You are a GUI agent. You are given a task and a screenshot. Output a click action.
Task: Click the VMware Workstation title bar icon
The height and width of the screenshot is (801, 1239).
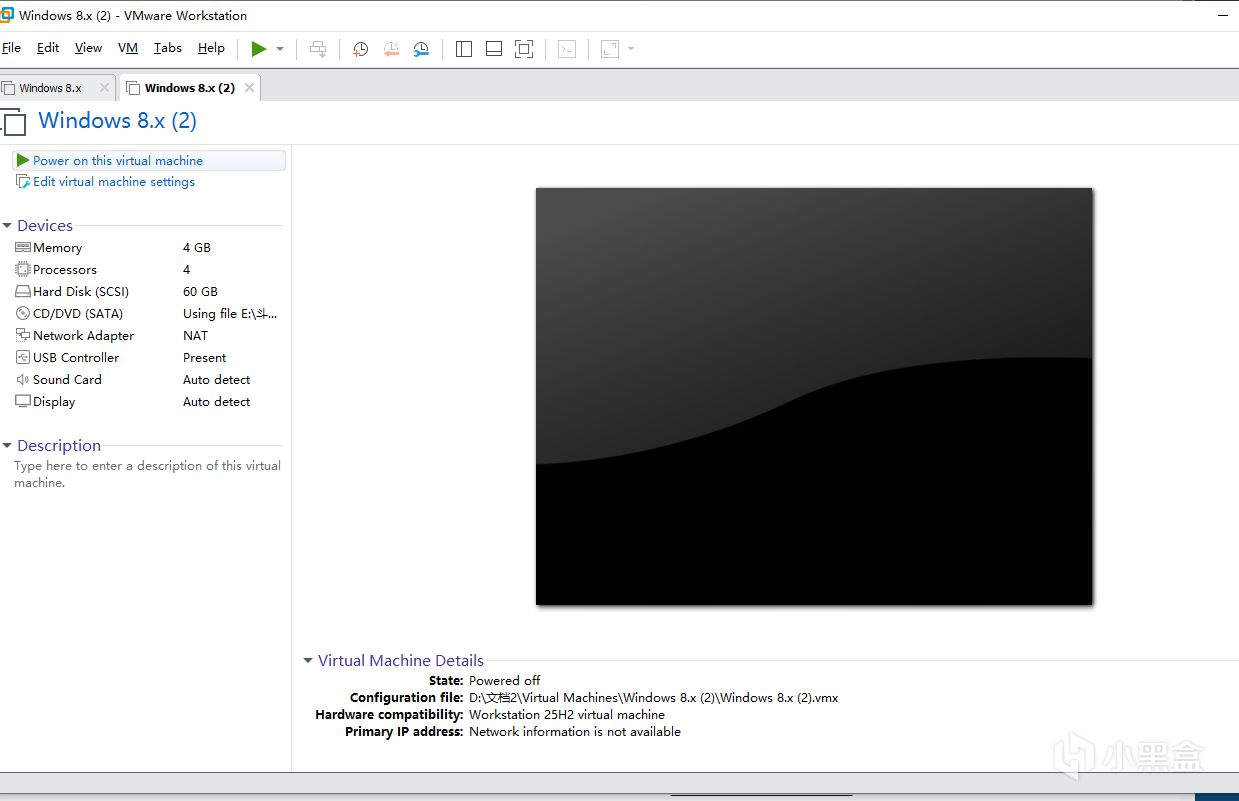(7, 14)
